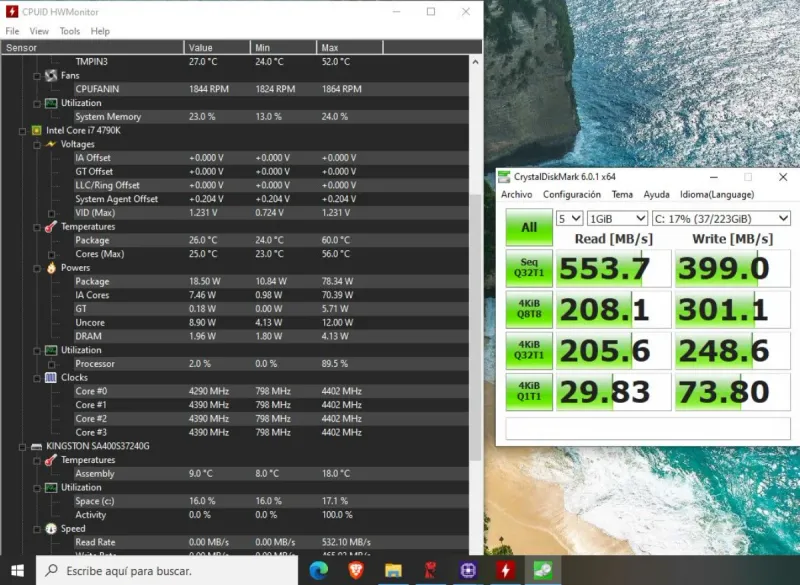Click the HWMonitor title bar app icon
Image resolution: width=800 pixels, height=585 pixels.
click(x=11, y=11)
